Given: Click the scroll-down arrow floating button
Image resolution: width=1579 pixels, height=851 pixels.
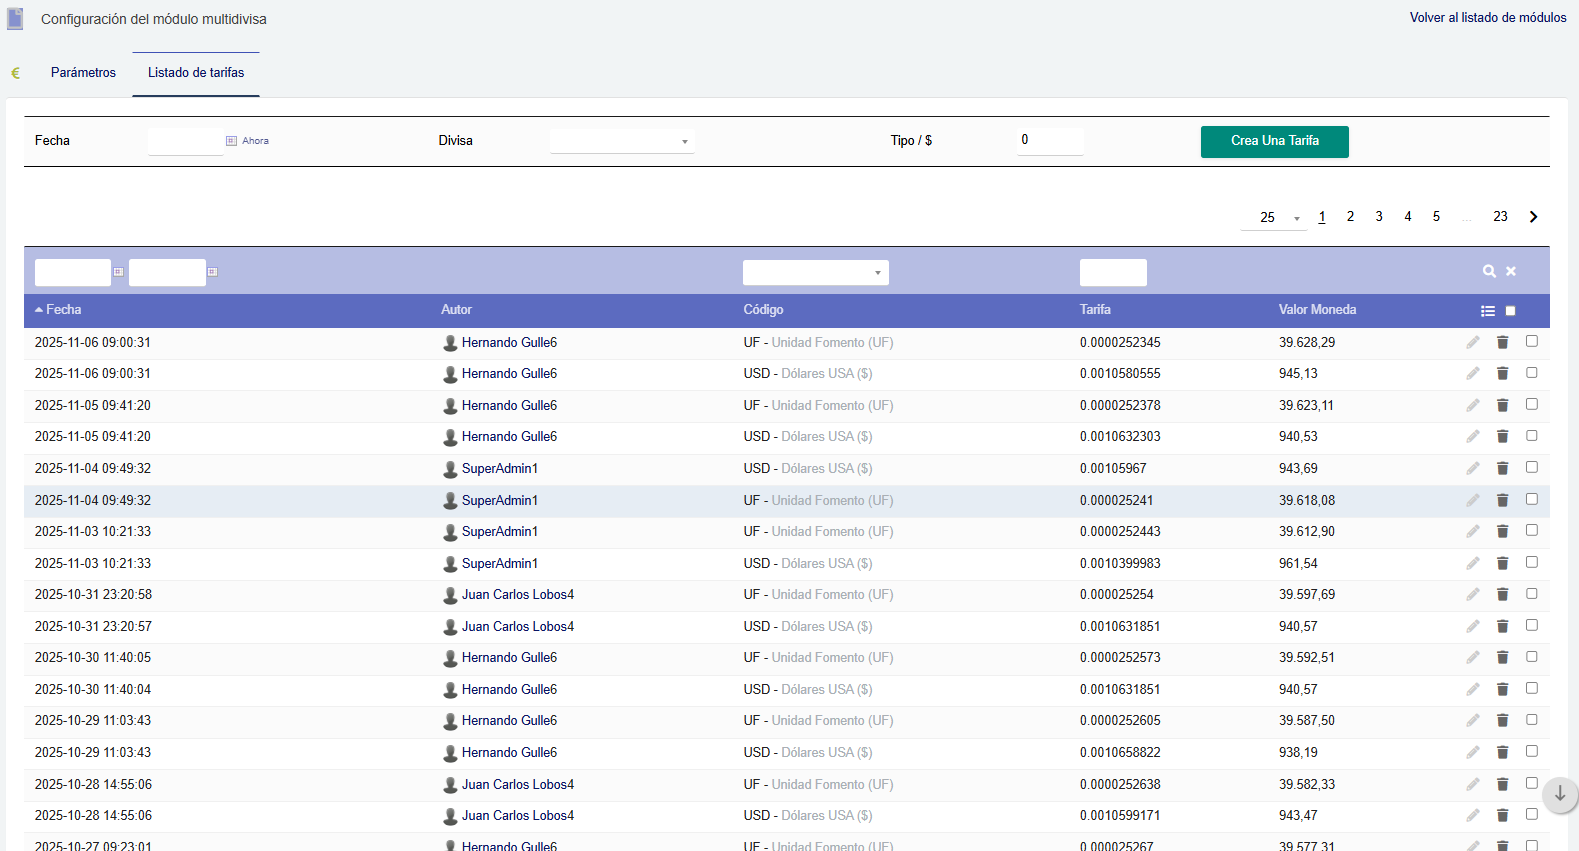Looking at the screenshot, I should point(1559,794).
